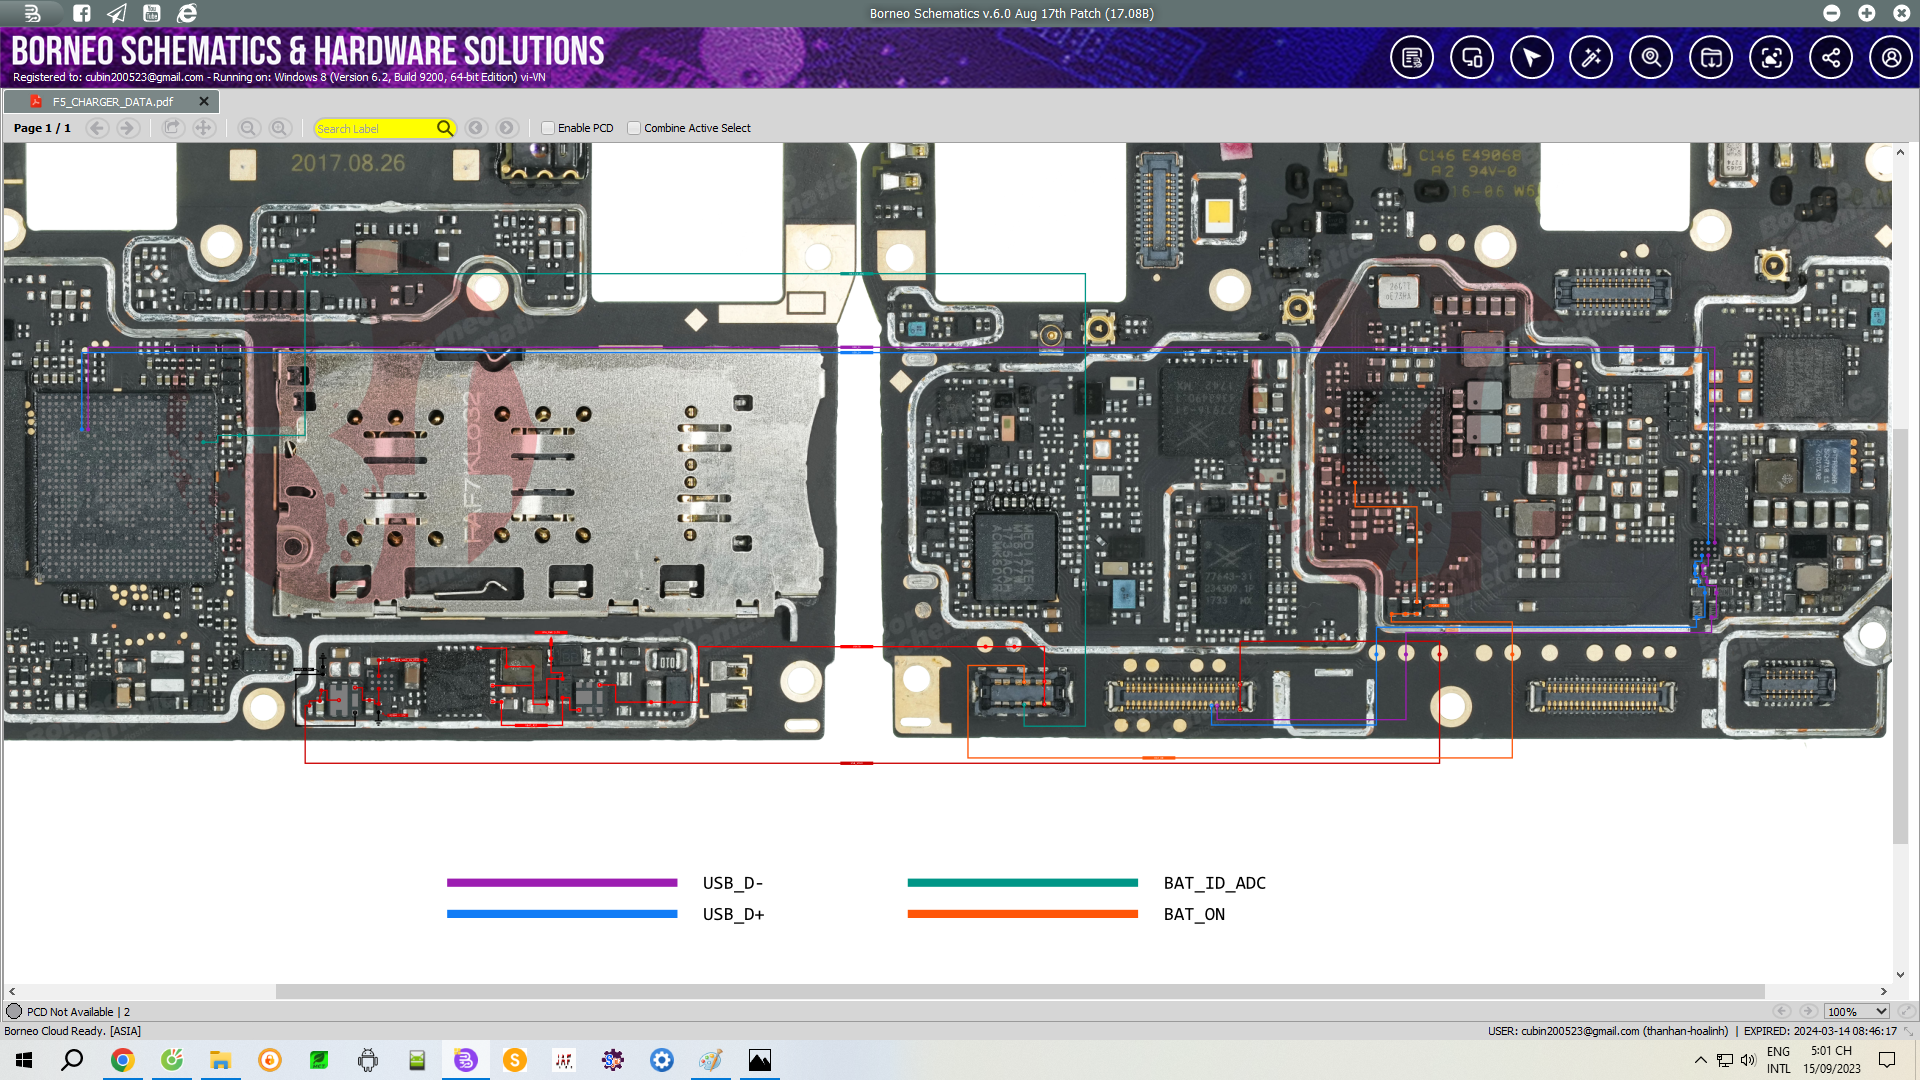Open the user account profile icon
Viewport: 1920px width, 1080px height.
(x=1891, y=58)
